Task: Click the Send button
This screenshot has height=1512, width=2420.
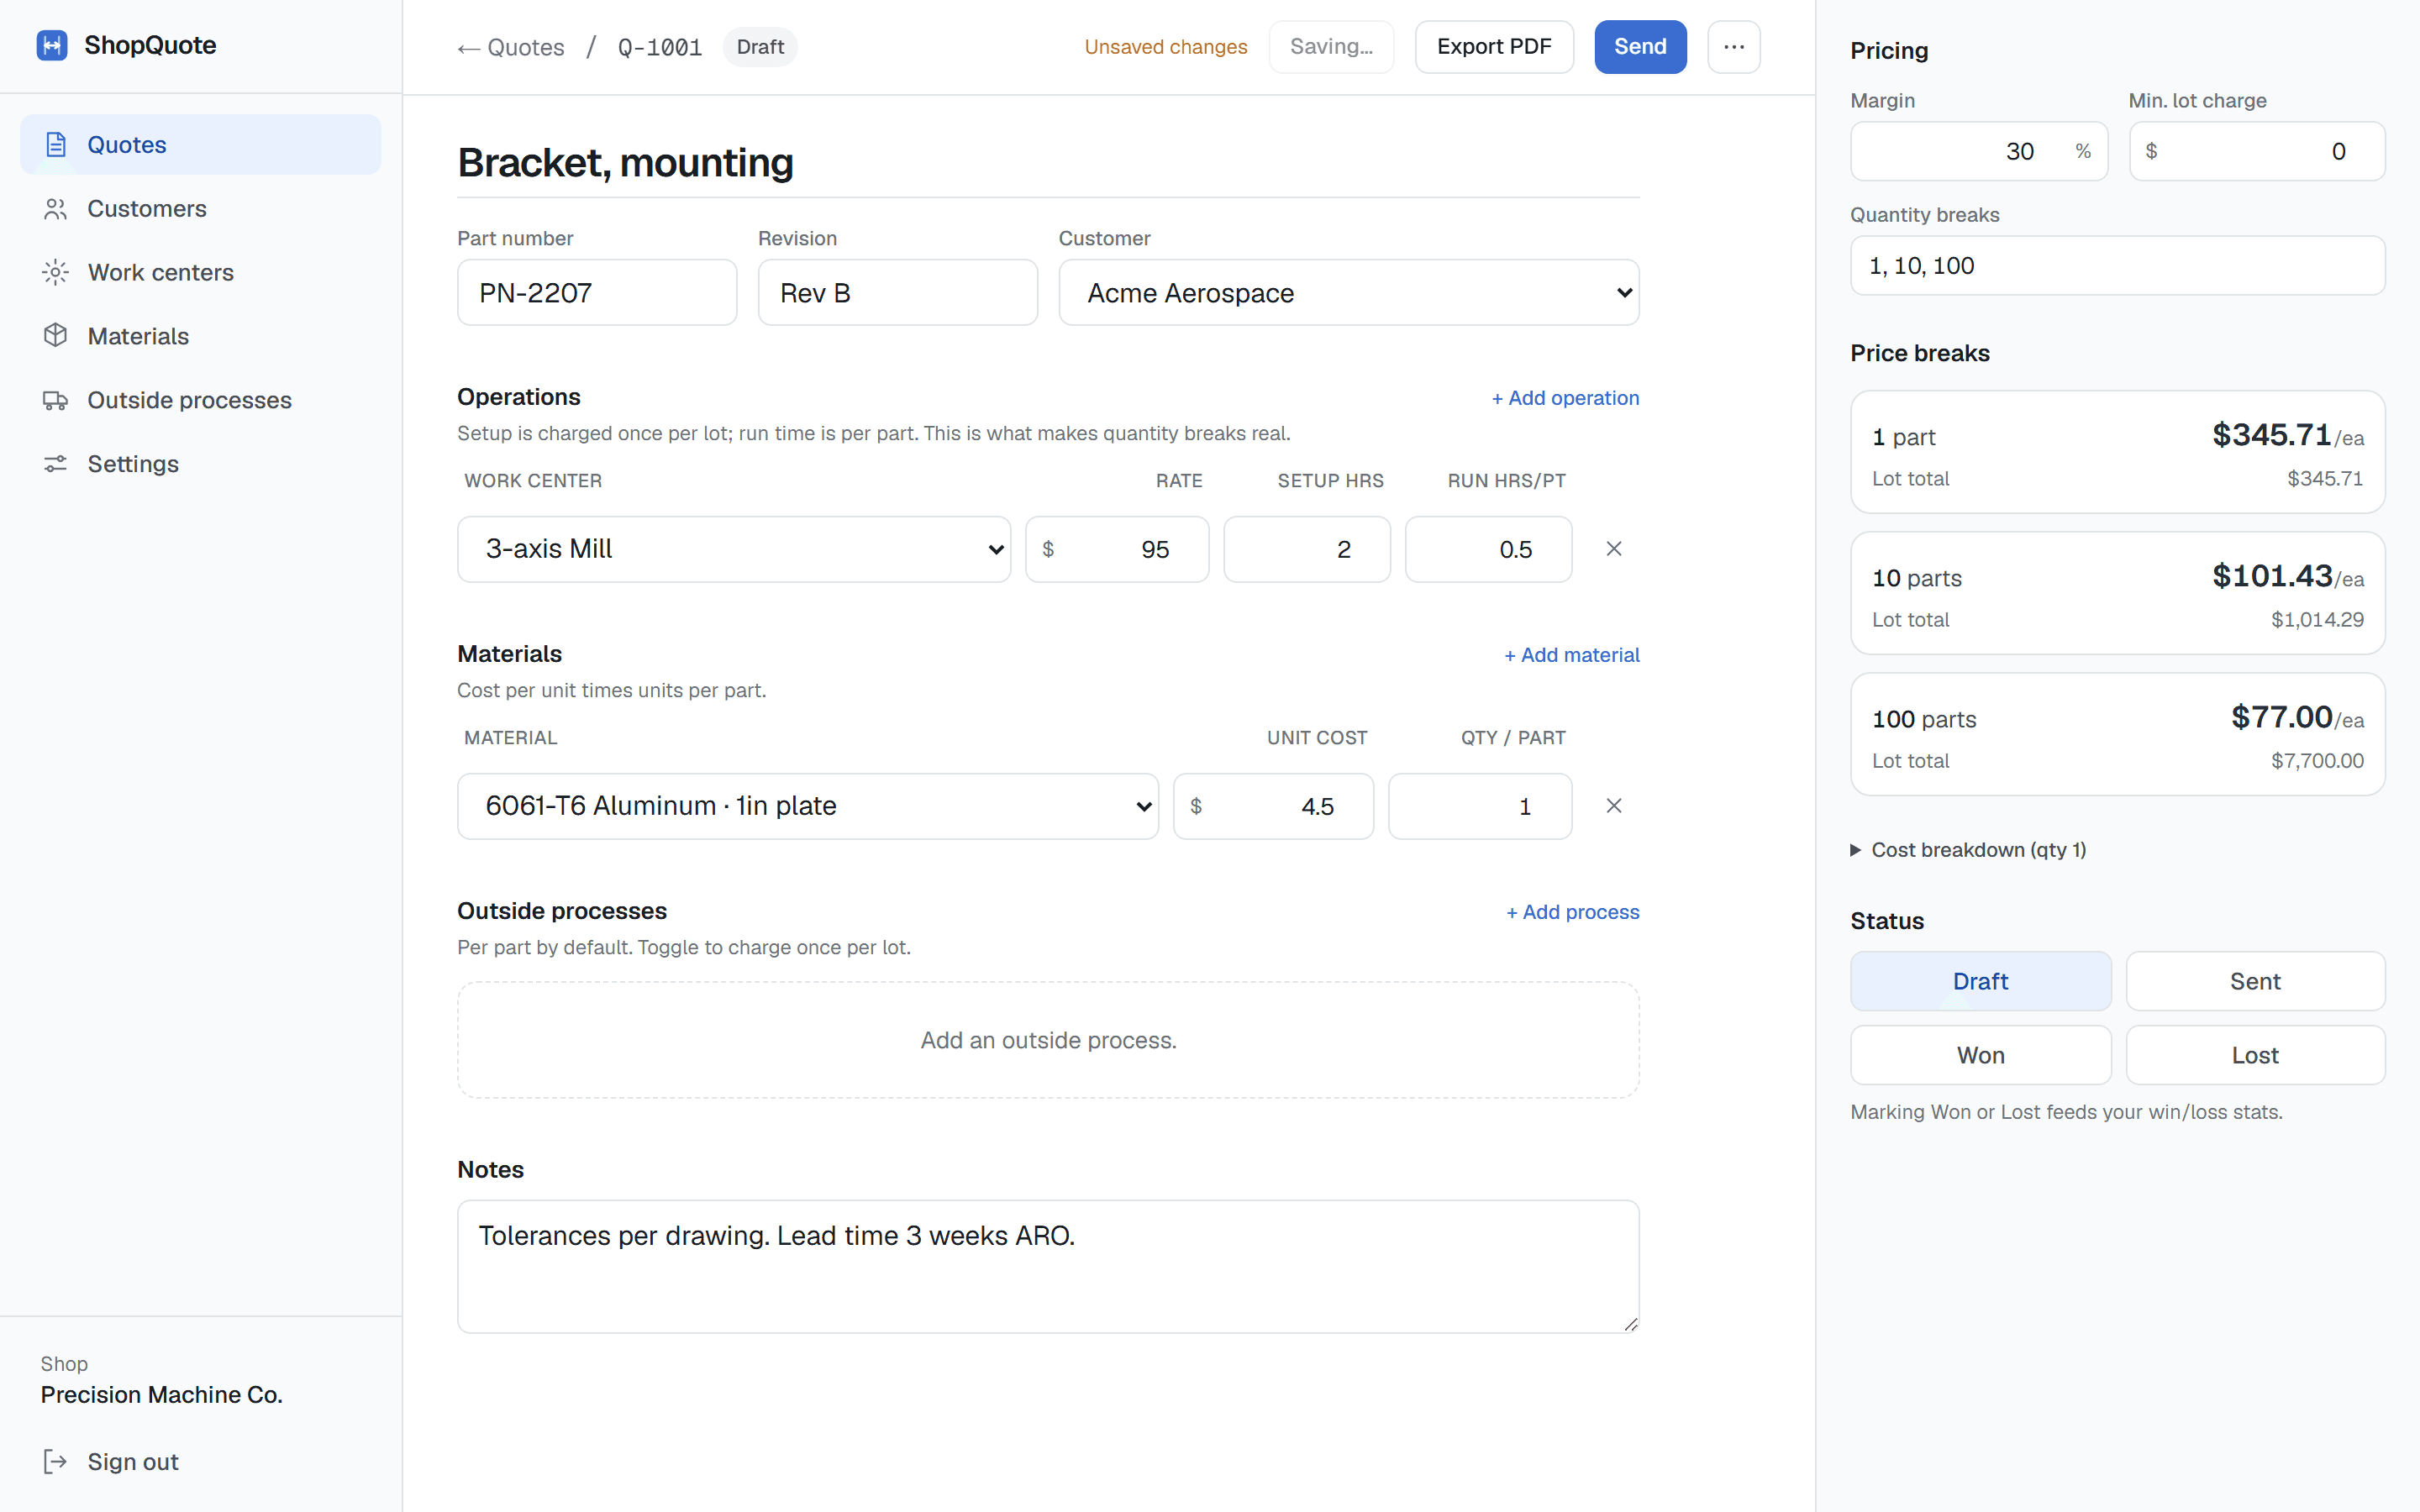Action: point(1640,47)
